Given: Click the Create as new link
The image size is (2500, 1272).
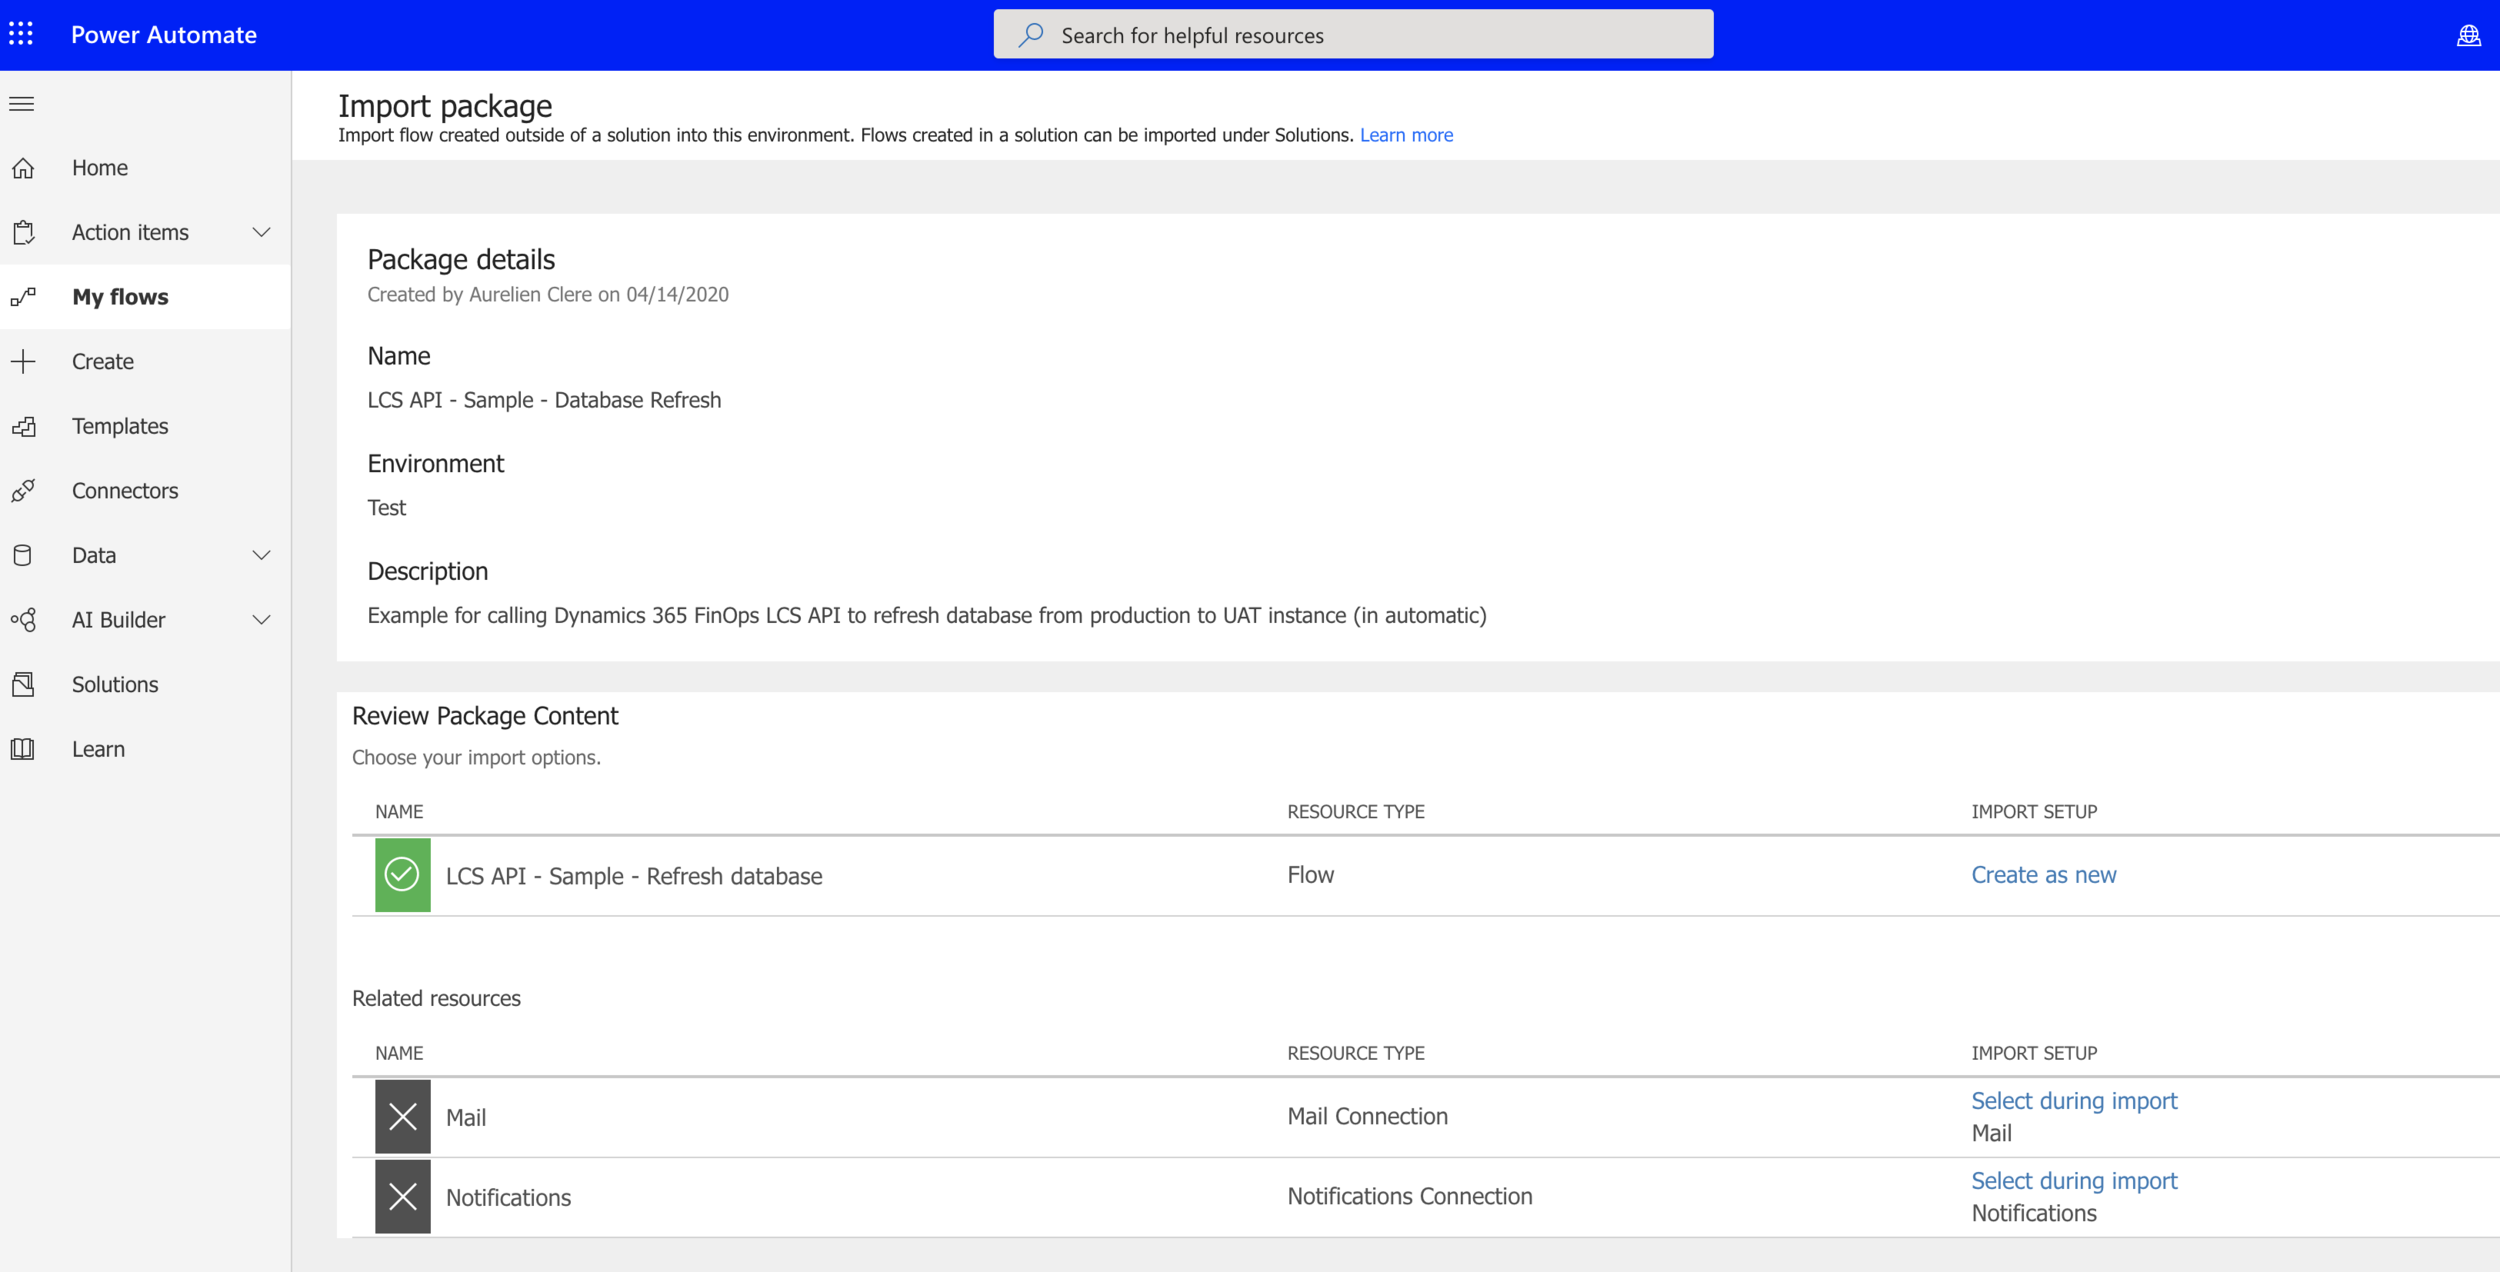Looking at the screenshot, I should point(2044,875).
